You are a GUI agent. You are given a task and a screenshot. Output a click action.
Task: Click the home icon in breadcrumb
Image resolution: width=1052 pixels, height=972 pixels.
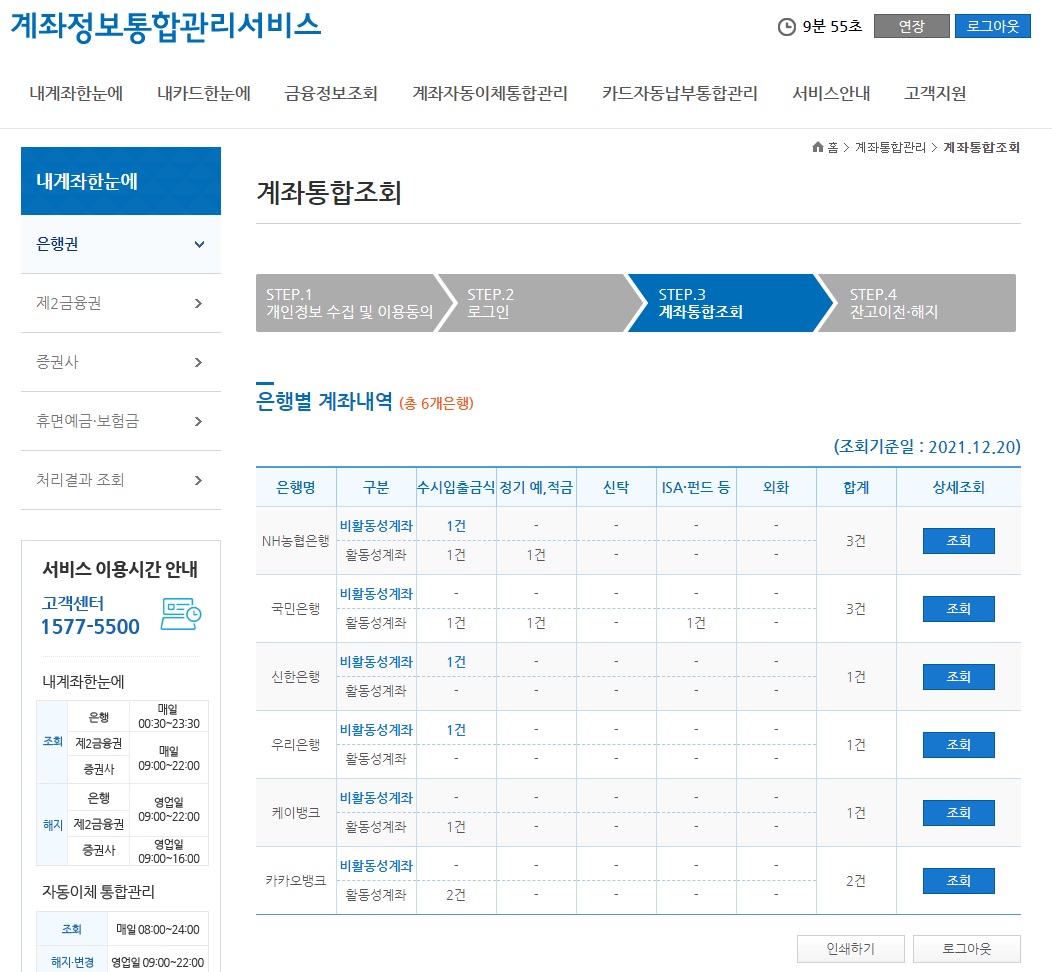click(818, 147)
